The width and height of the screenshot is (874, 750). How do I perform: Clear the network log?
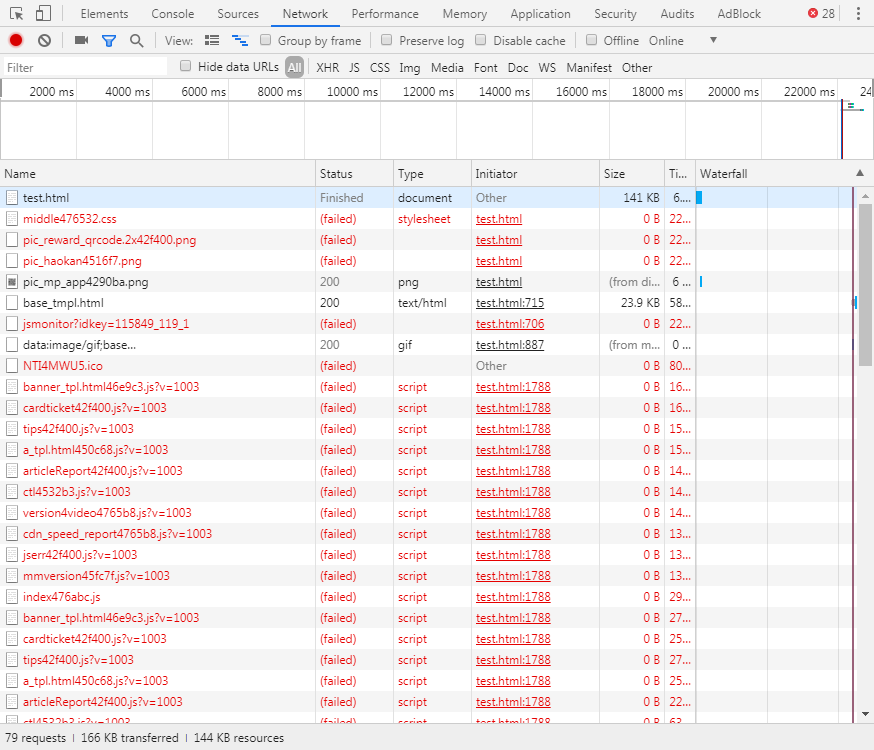coord(44,41)
